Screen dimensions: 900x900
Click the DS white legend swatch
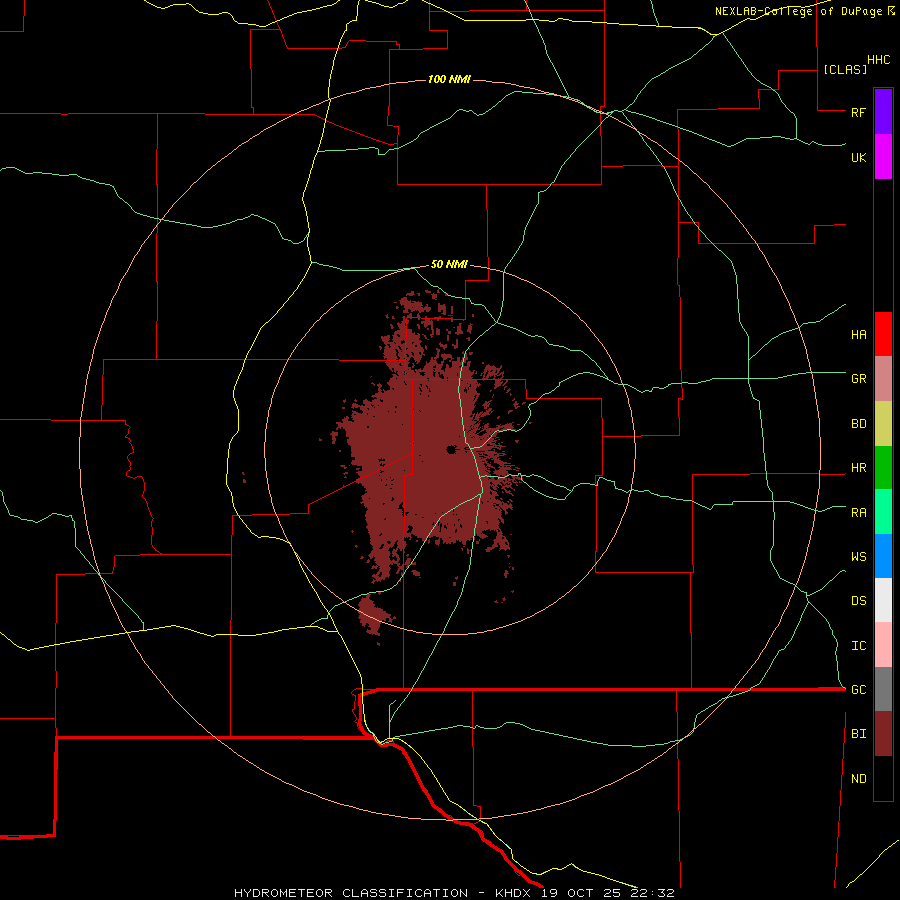tap(883, 600)
